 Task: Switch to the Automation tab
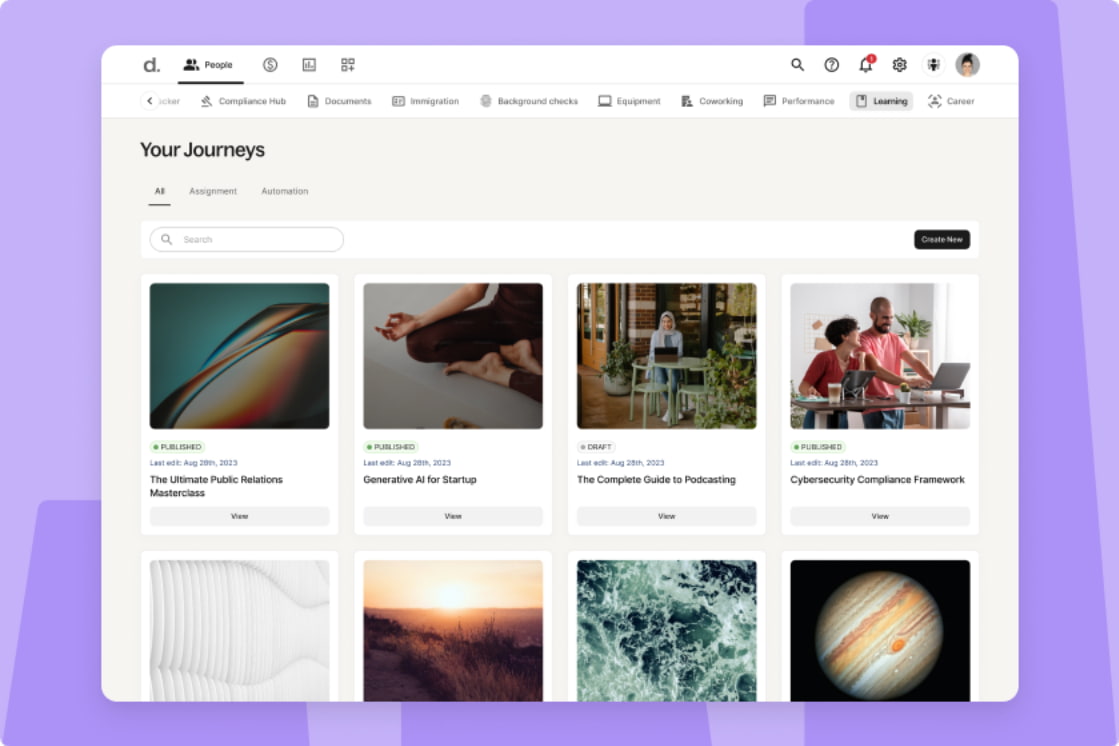click(x=284, y=191)
